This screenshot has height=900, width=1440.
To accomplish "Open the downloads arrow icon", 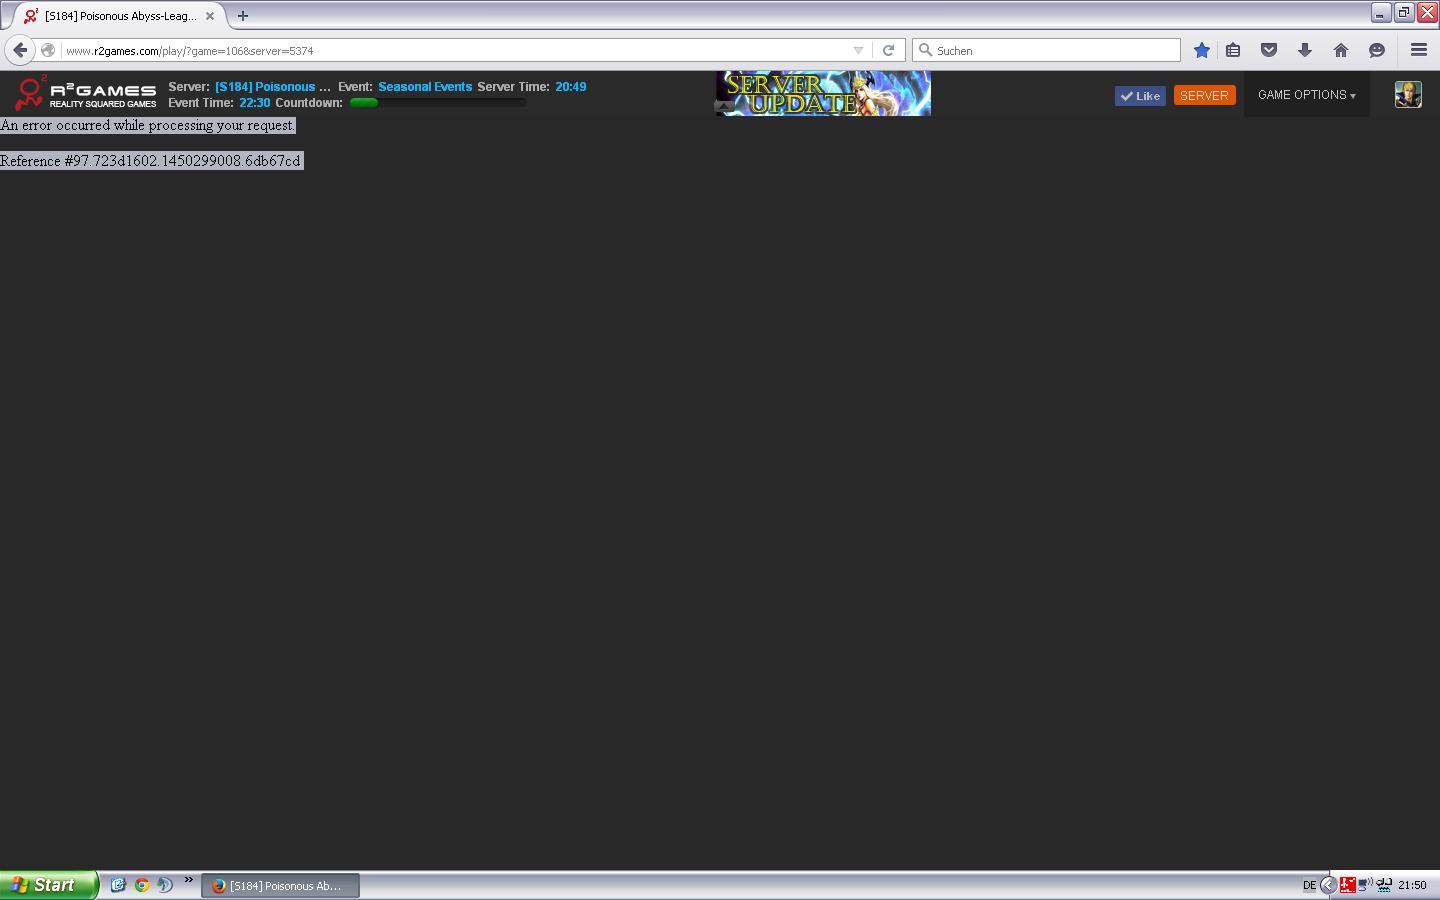I will pyautogui.click(x=1305, y=50).
